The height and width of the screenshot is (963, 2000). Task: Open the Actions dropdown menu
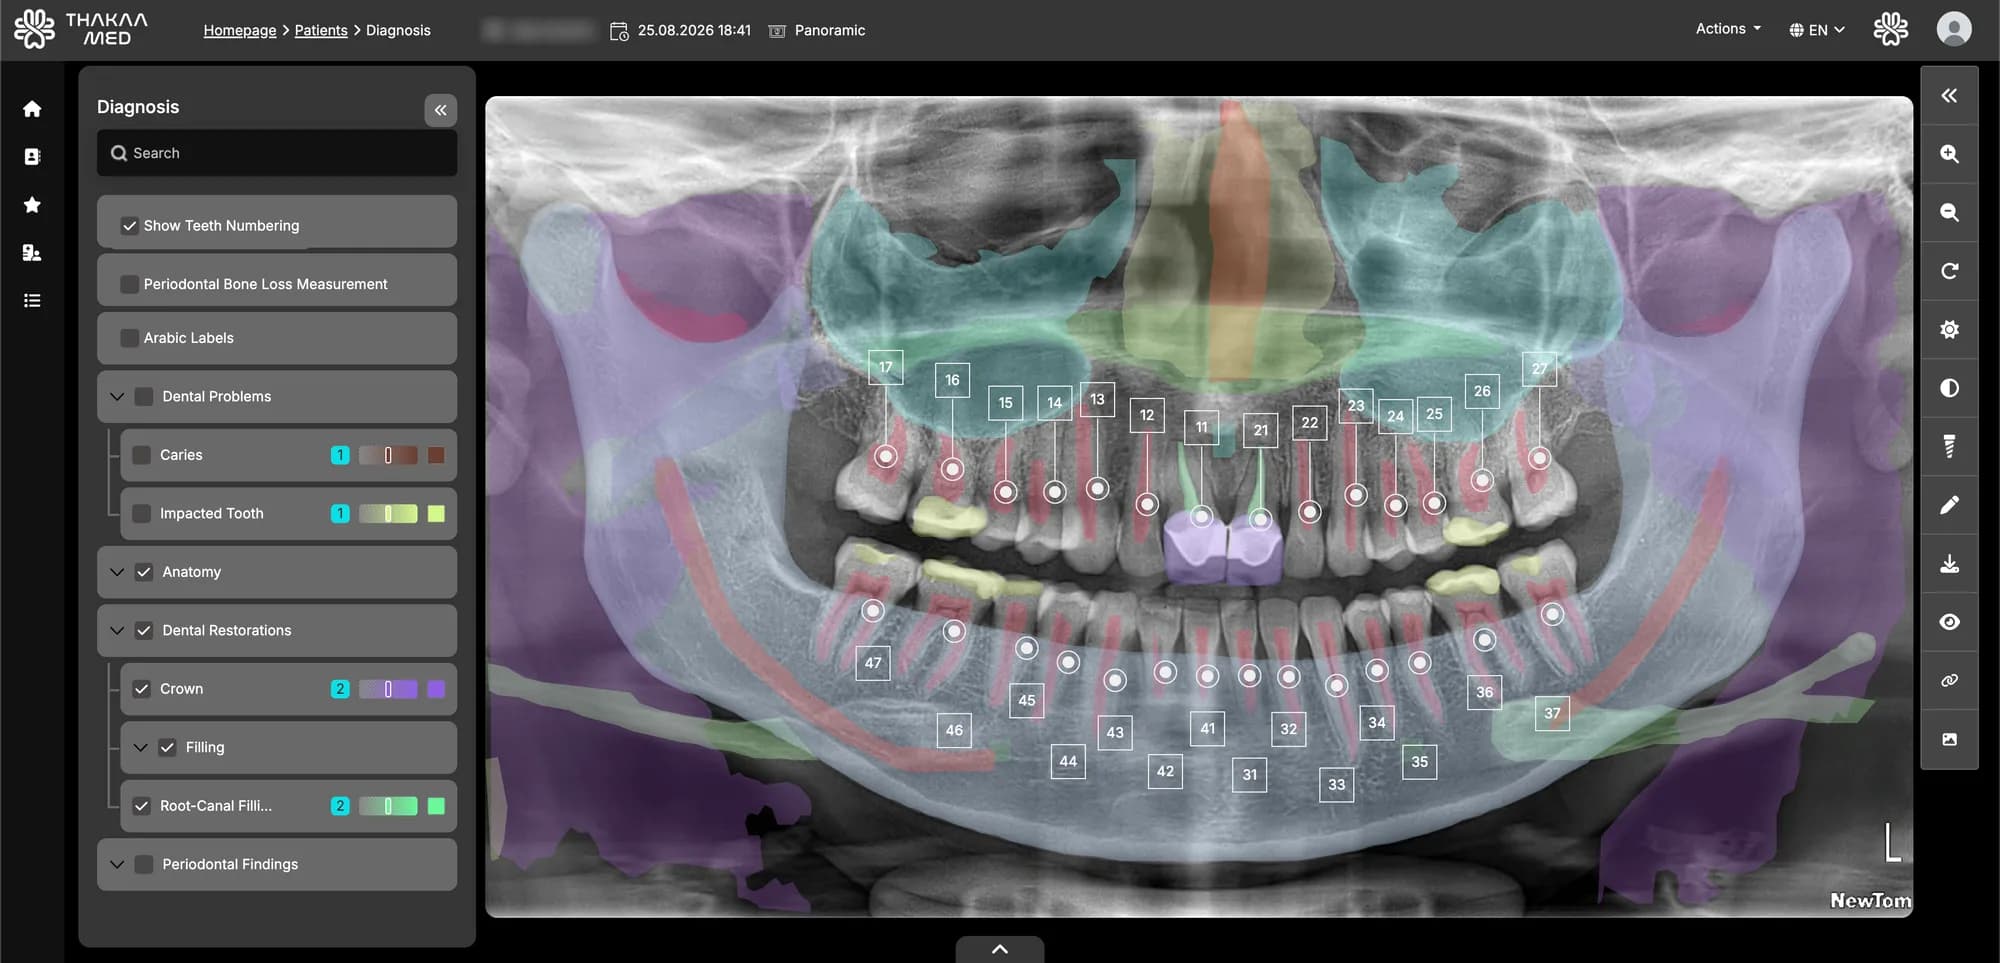coord(1728,29)
